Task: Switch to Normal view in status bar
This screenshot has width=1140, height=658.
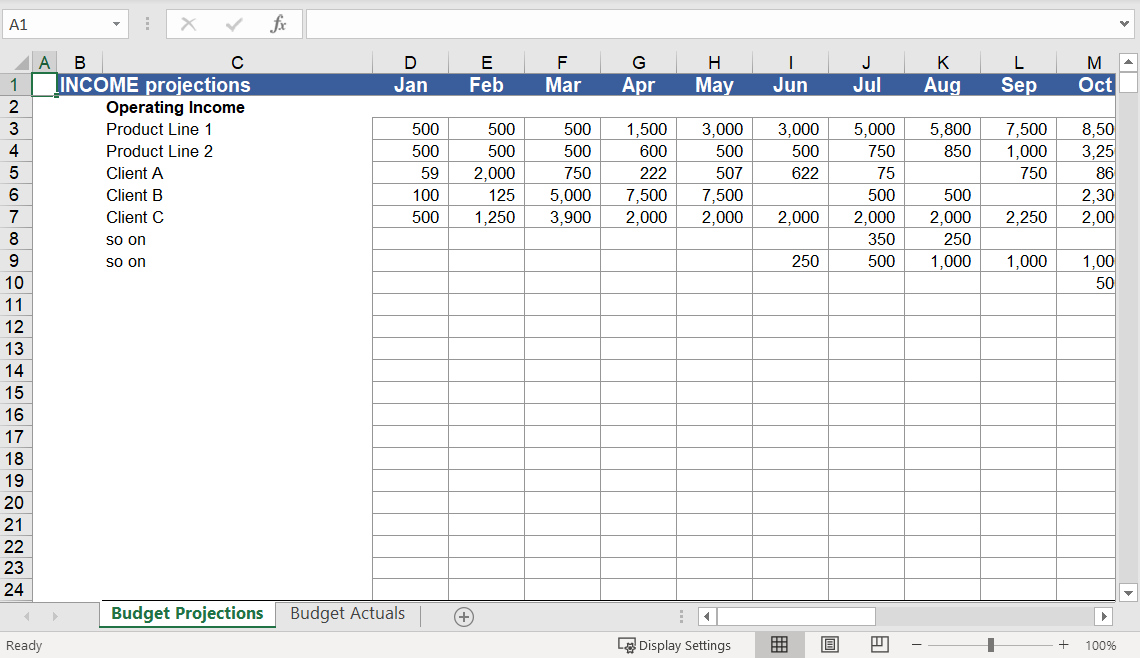Action: tap(779, 645)
